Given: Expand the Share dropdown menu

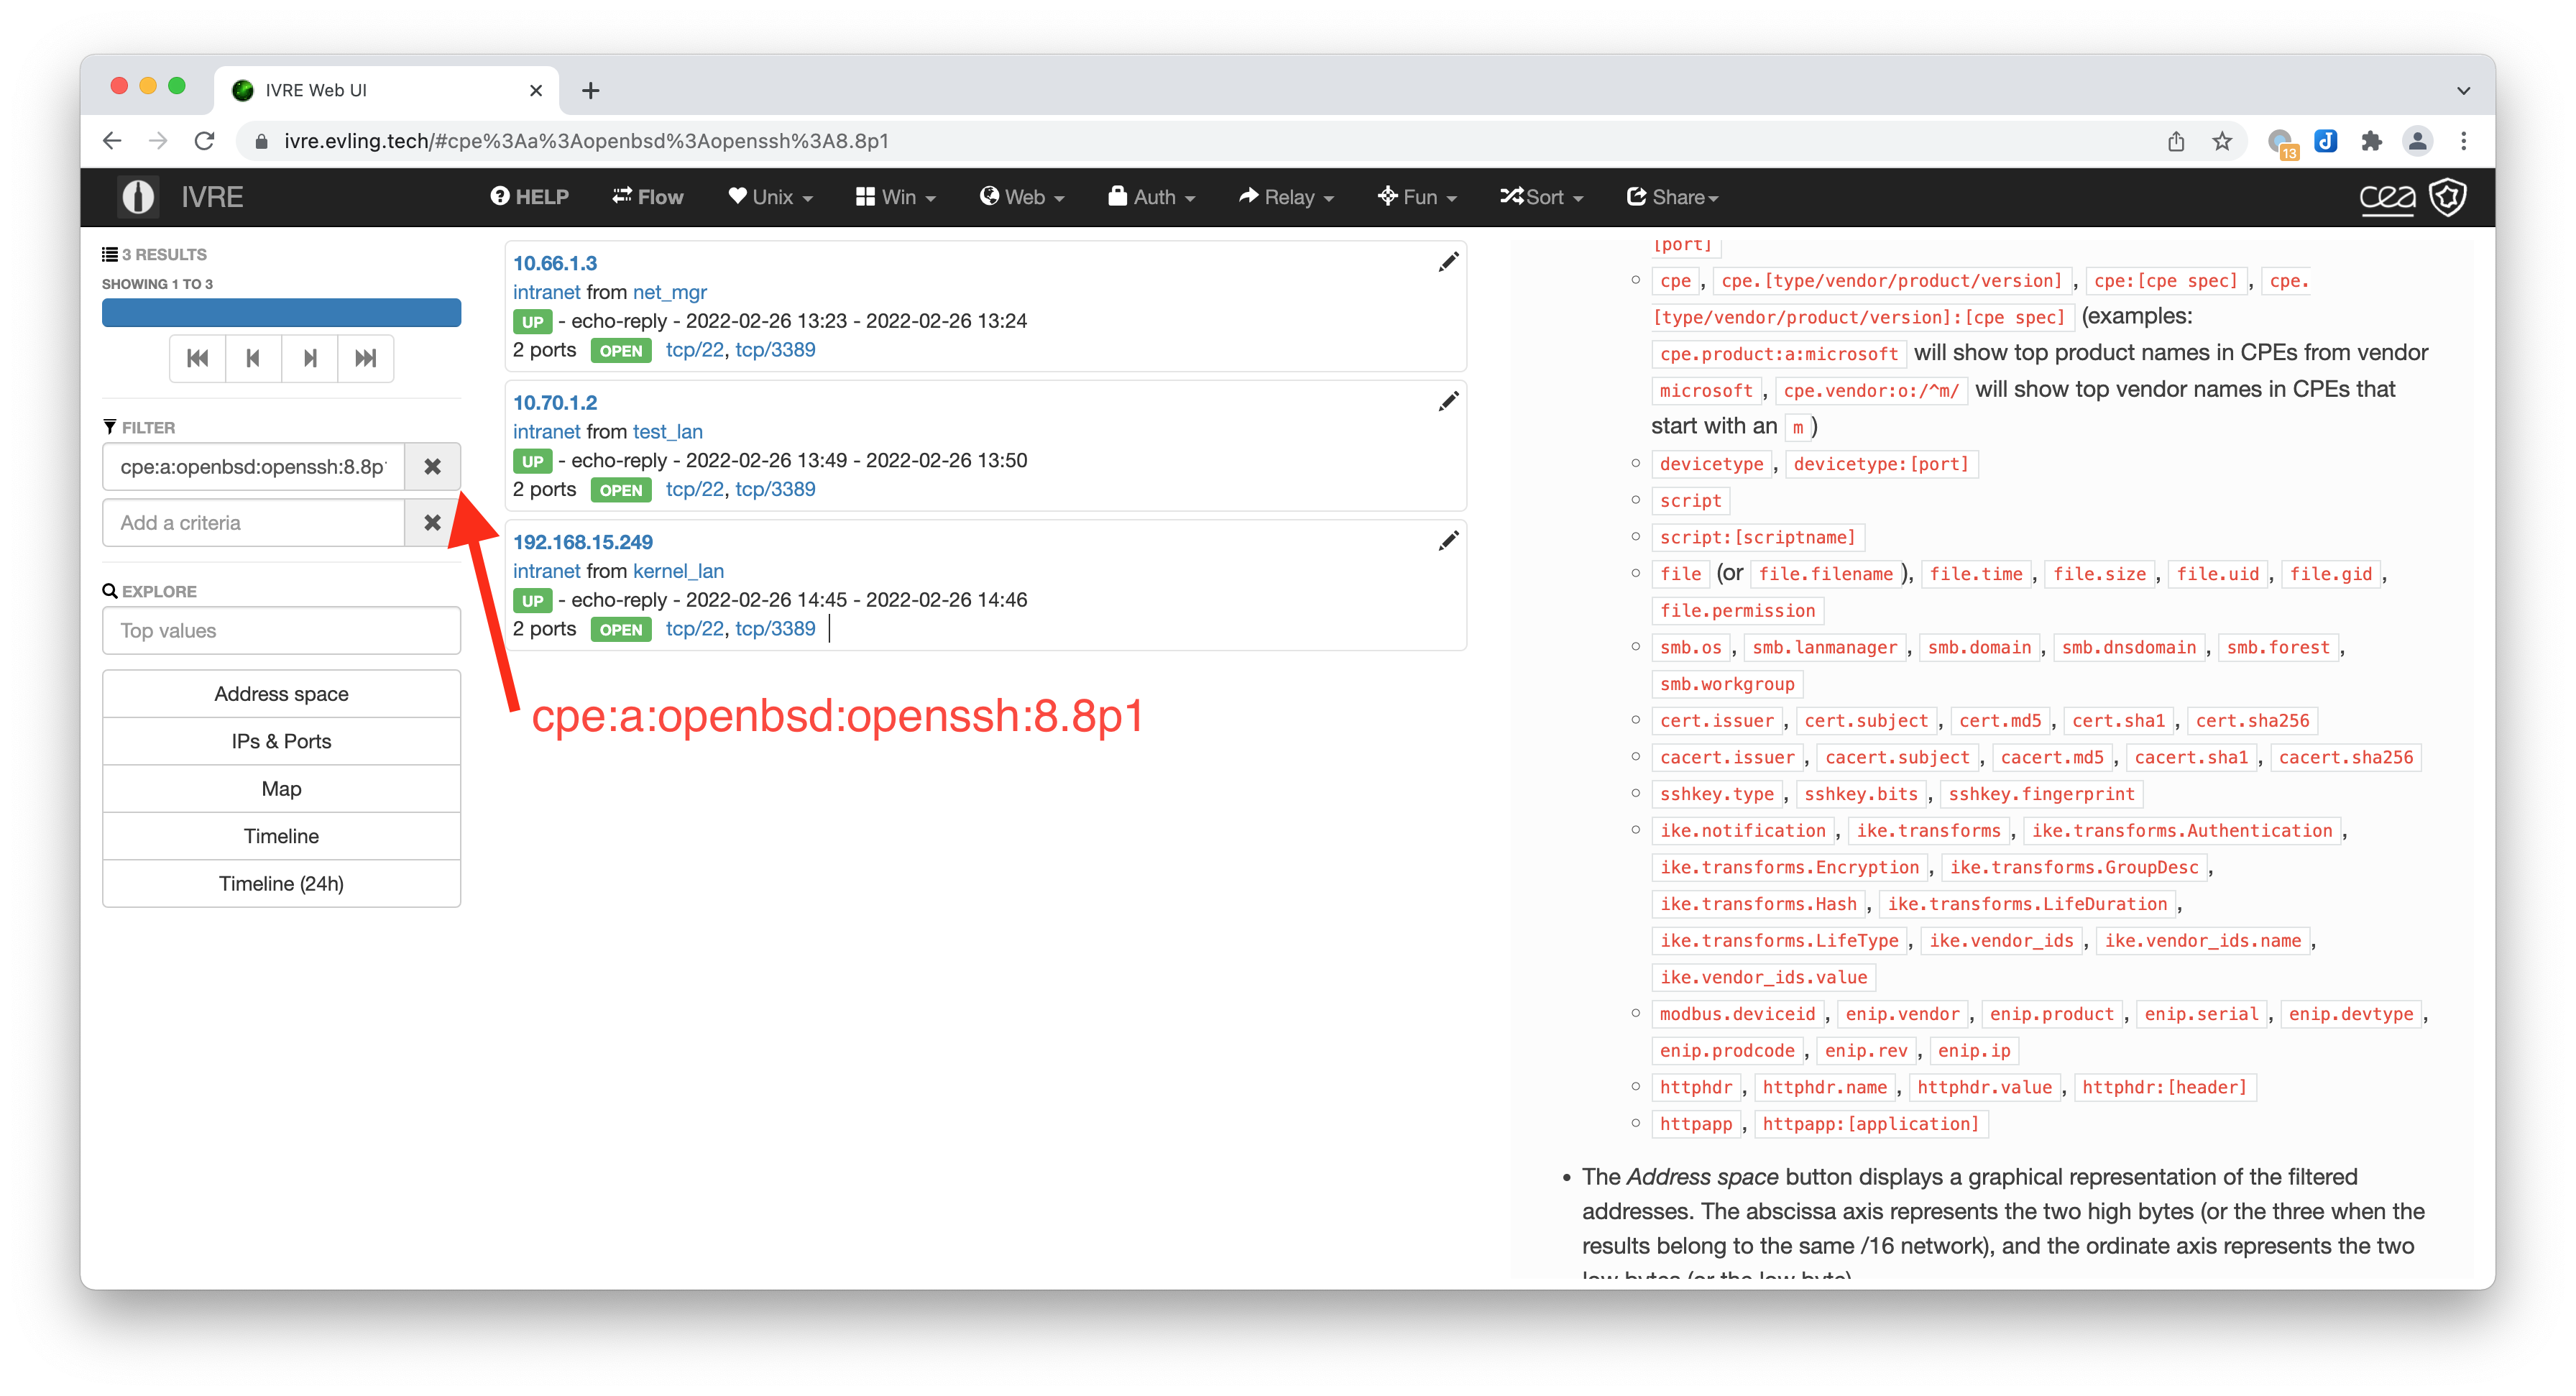Looking at the screenshot, I should [x=1672, y=197].
